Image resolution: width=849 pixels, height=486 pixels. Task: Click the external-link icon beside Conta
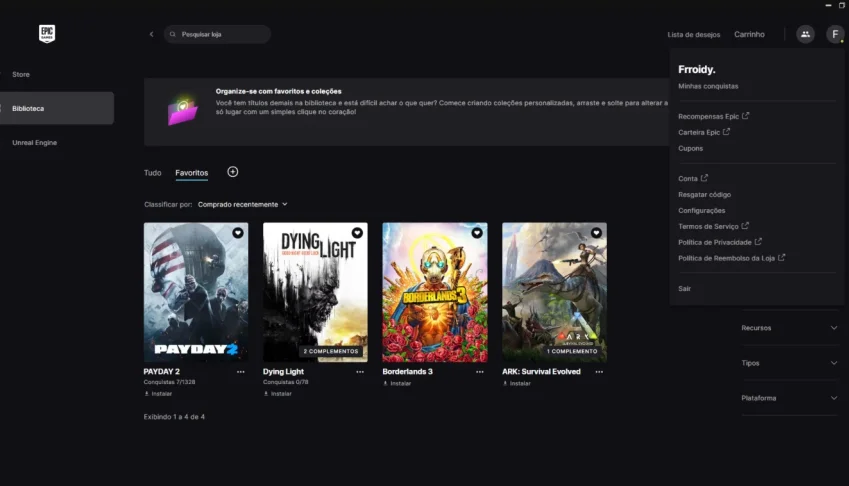(x=704, y=178)
